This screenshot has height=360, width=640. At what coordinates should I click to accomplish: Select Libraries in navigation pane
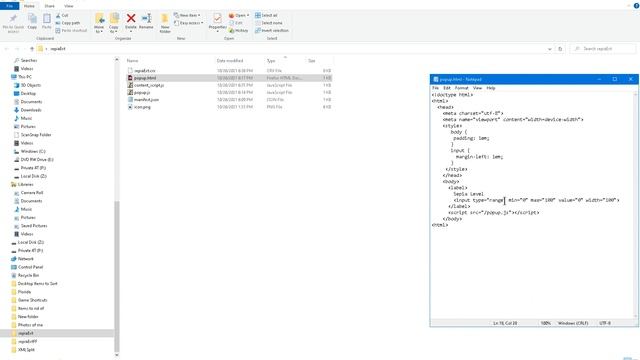pos(25,184)
